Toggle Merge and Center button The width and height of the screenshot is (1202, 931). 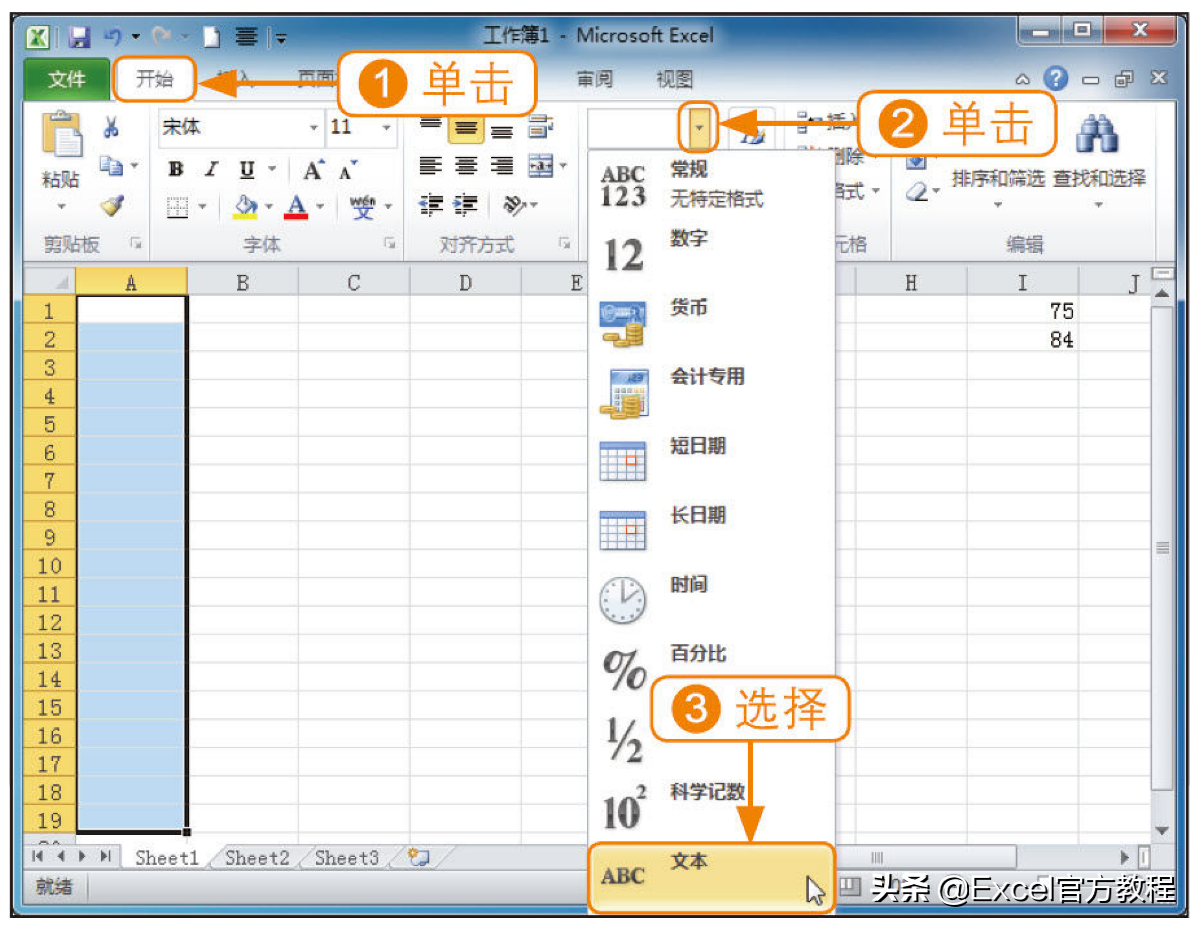click(541, 166)
